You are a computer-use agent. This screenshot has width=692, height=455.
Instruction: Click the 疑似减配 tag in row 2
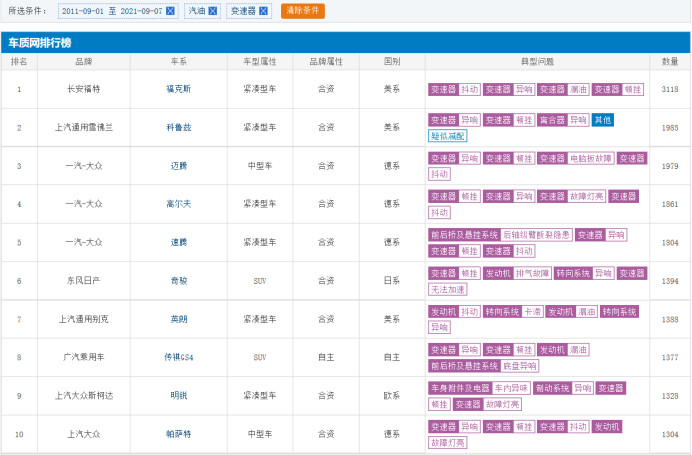(448, 136)
